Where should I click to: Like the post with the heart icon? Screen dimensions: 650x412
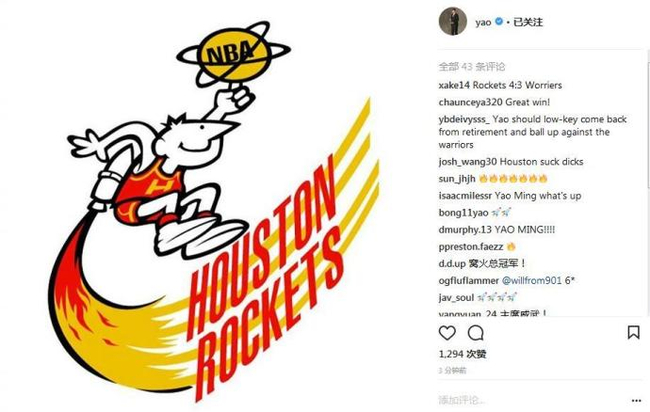click(x=447, y=333)
